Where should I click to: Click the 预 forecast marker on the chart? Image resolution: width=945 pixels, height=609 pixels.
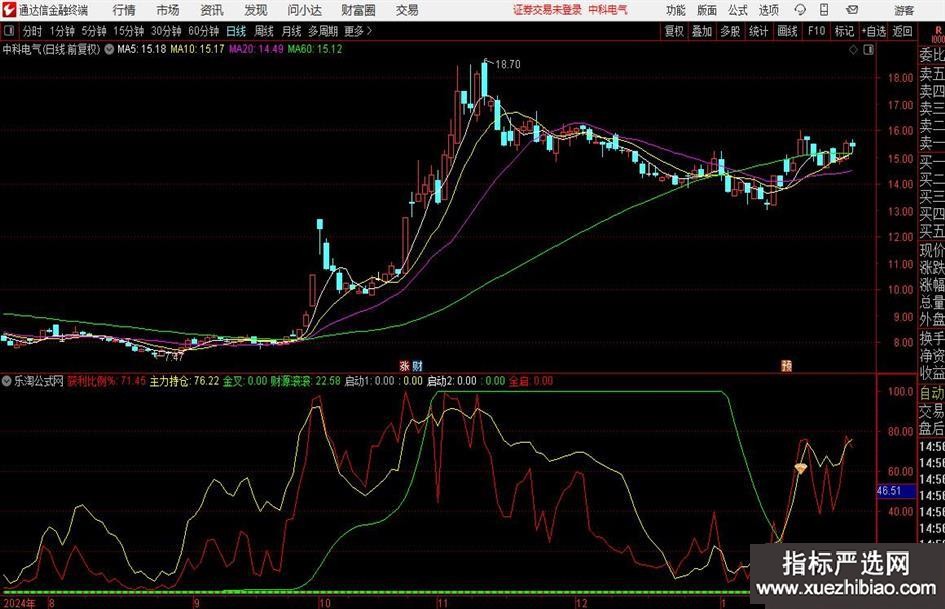click(x=786, y=365)
